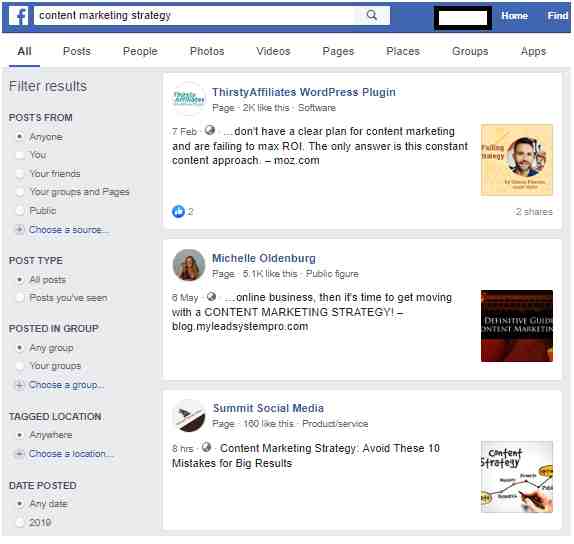Screen dimensions: 574x544
Task: Click the magnifying glass search icon
Action: 372,15
